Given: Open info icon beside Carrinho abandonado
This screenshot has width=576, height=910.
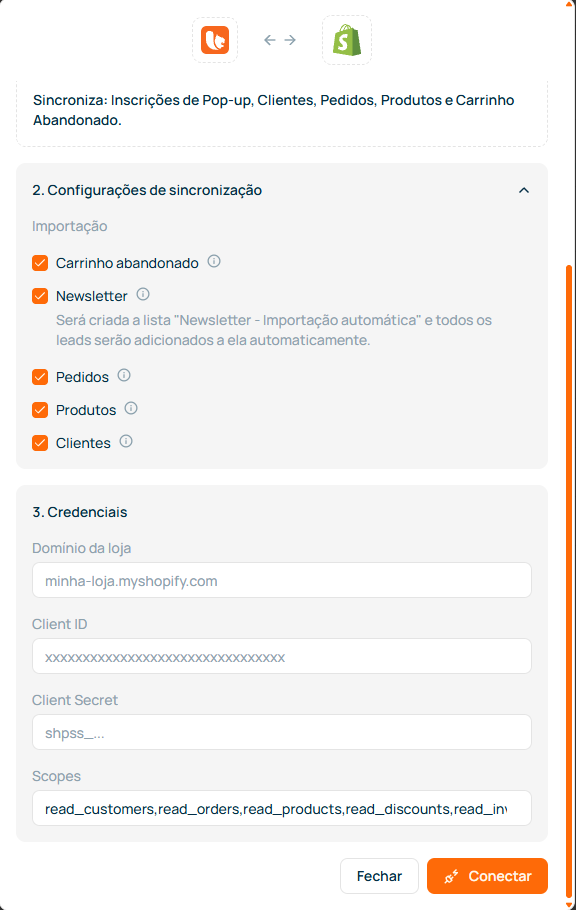Looking at the screenshot, I should (x=214, y=261).
